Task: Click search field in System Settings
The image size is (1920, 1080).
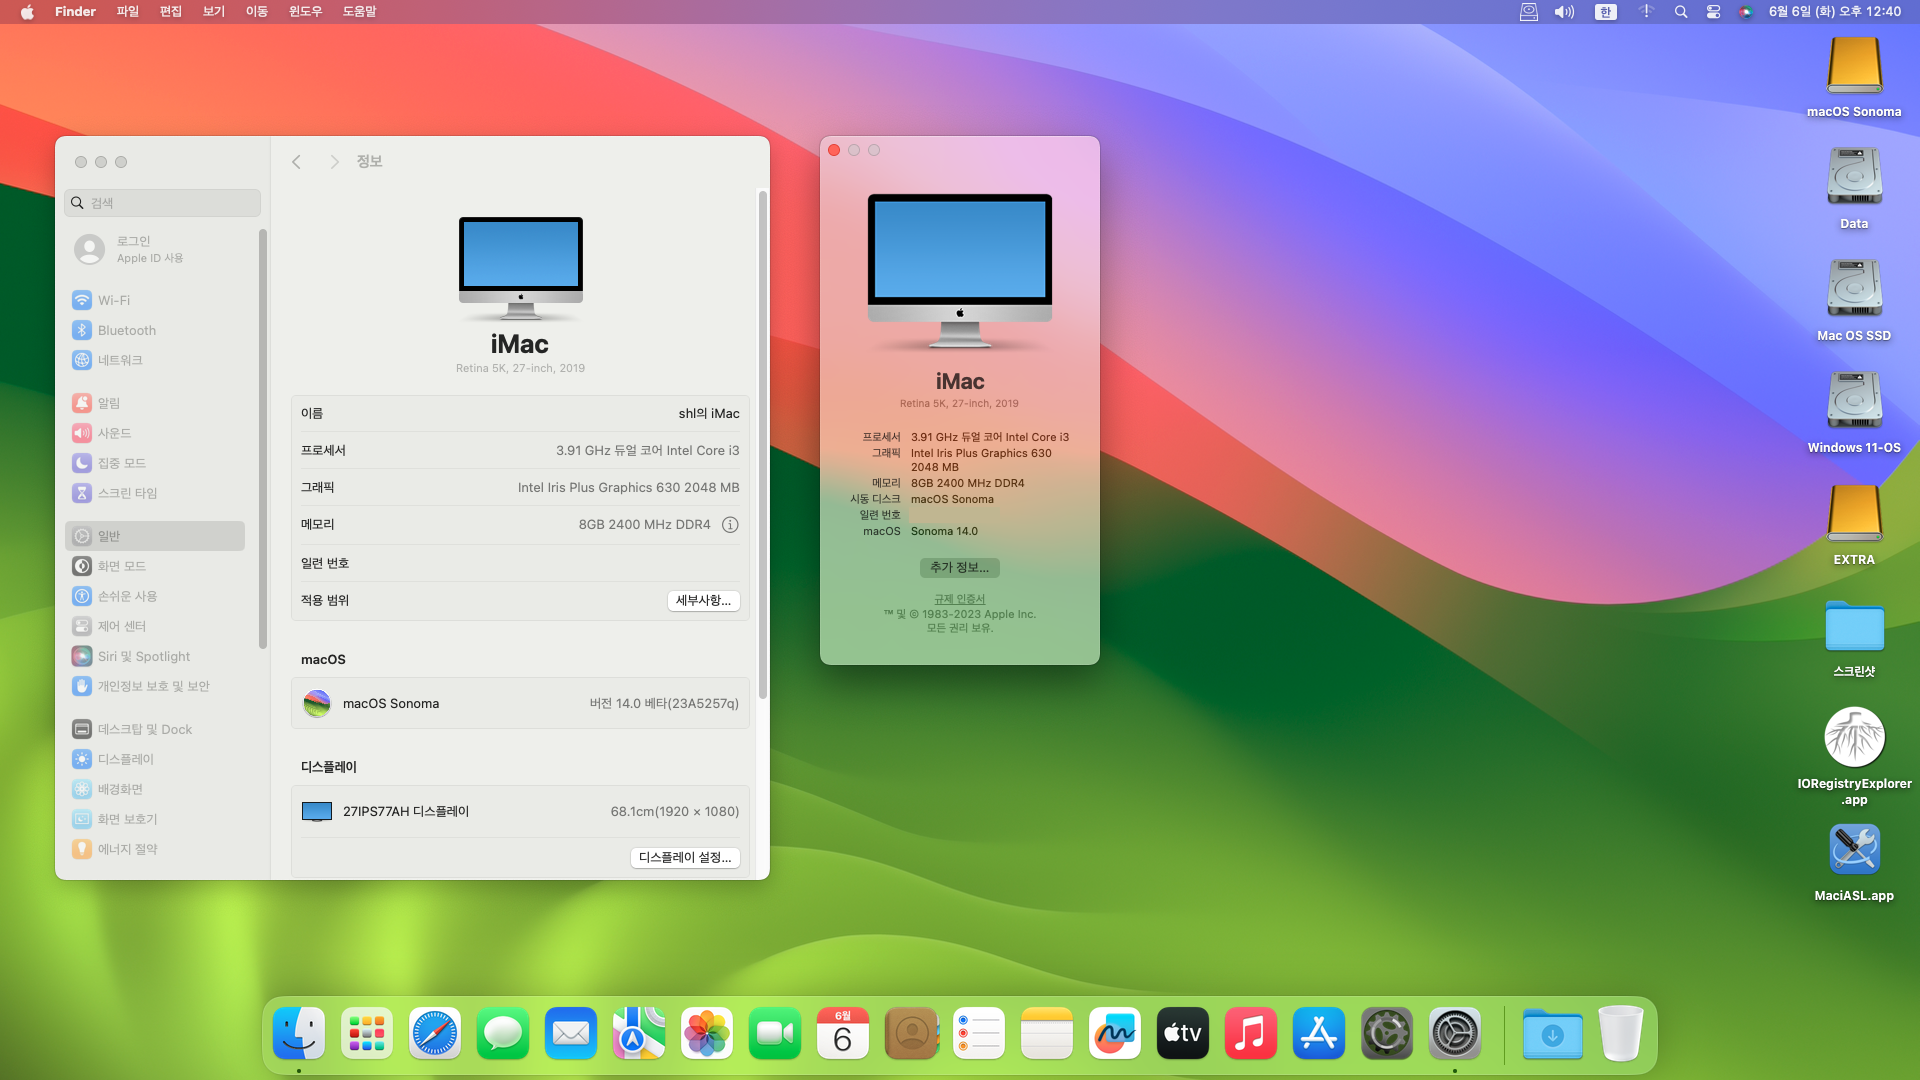Action: point(162,202)
